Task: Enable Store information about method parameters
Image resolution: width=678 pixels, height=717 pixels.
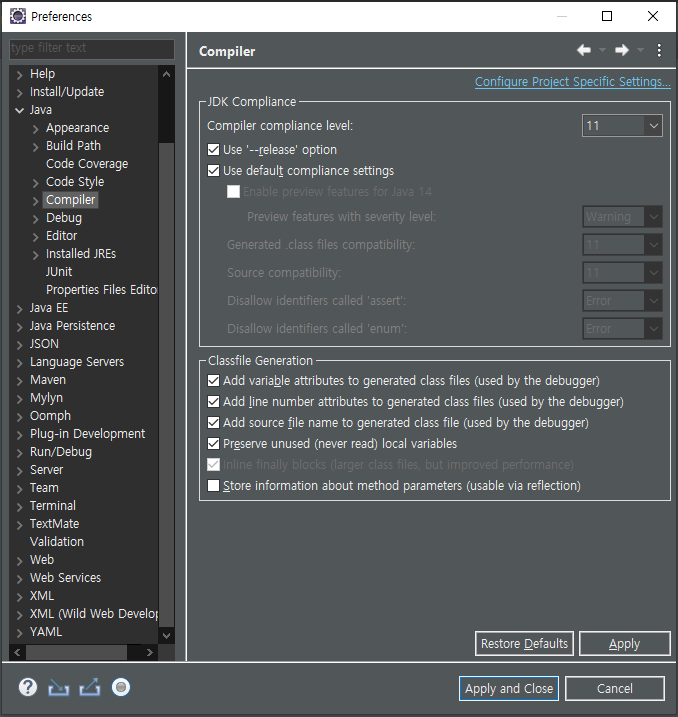Action: [214, 486]
